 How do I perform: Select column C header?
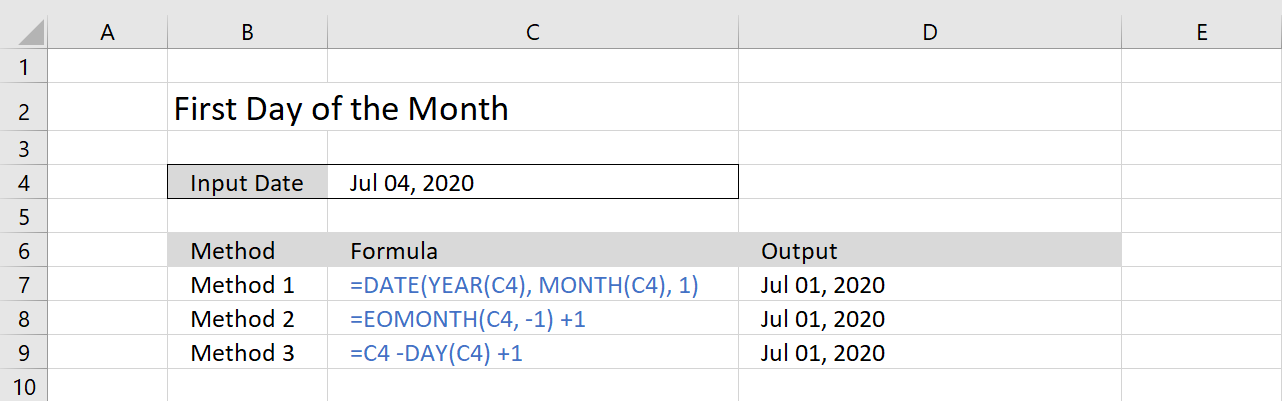[x=532, y=33]
